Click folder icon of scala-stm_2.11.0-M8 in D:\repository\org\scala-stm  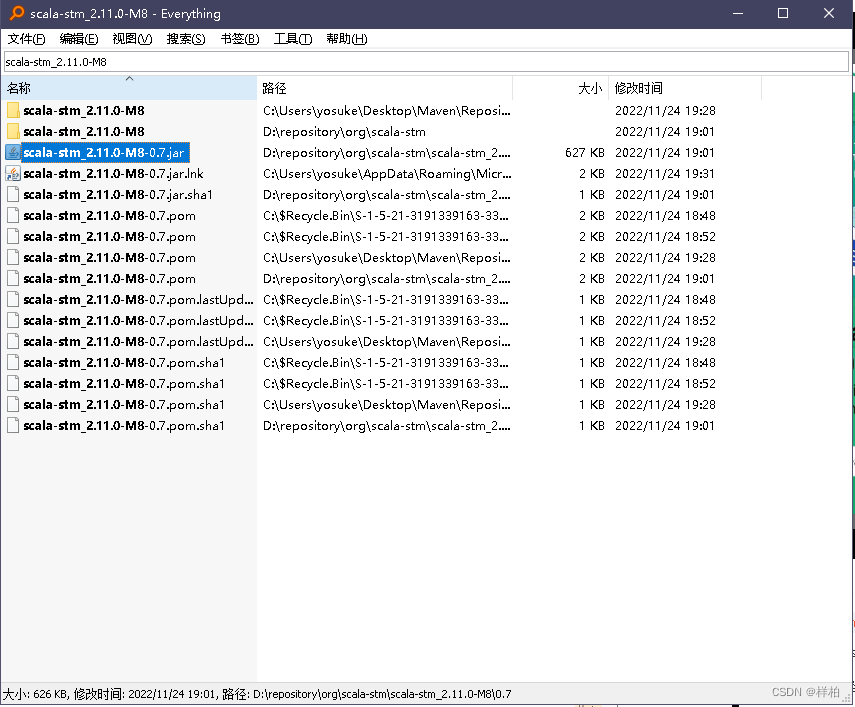point(13,131)
